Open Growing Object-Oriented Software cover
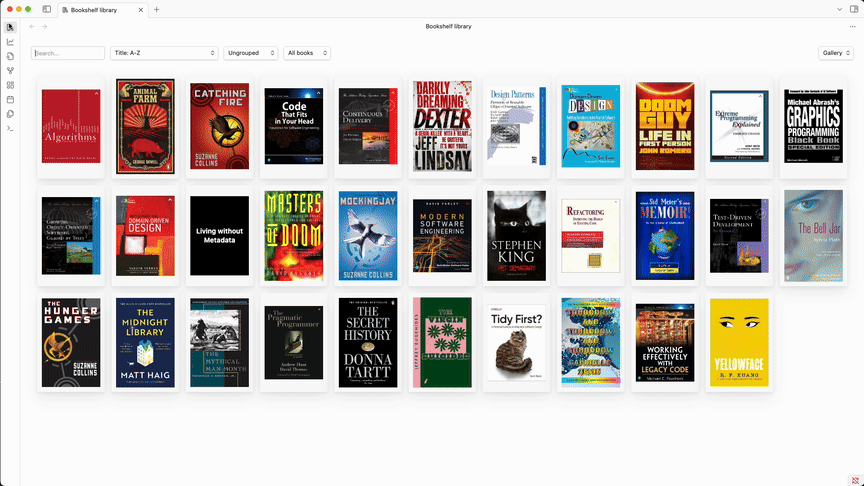This screenshot has height=486, width=864. [71, 236]
